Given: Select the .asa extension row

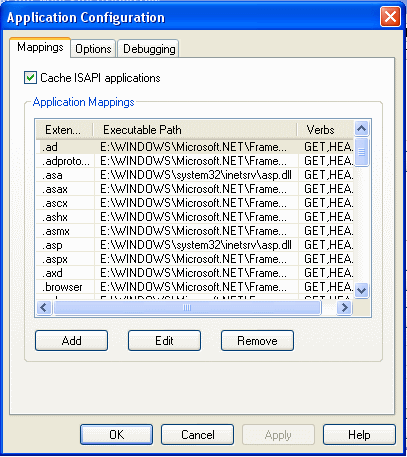Looking at the screenshot, I should click(x=194, y=175).
